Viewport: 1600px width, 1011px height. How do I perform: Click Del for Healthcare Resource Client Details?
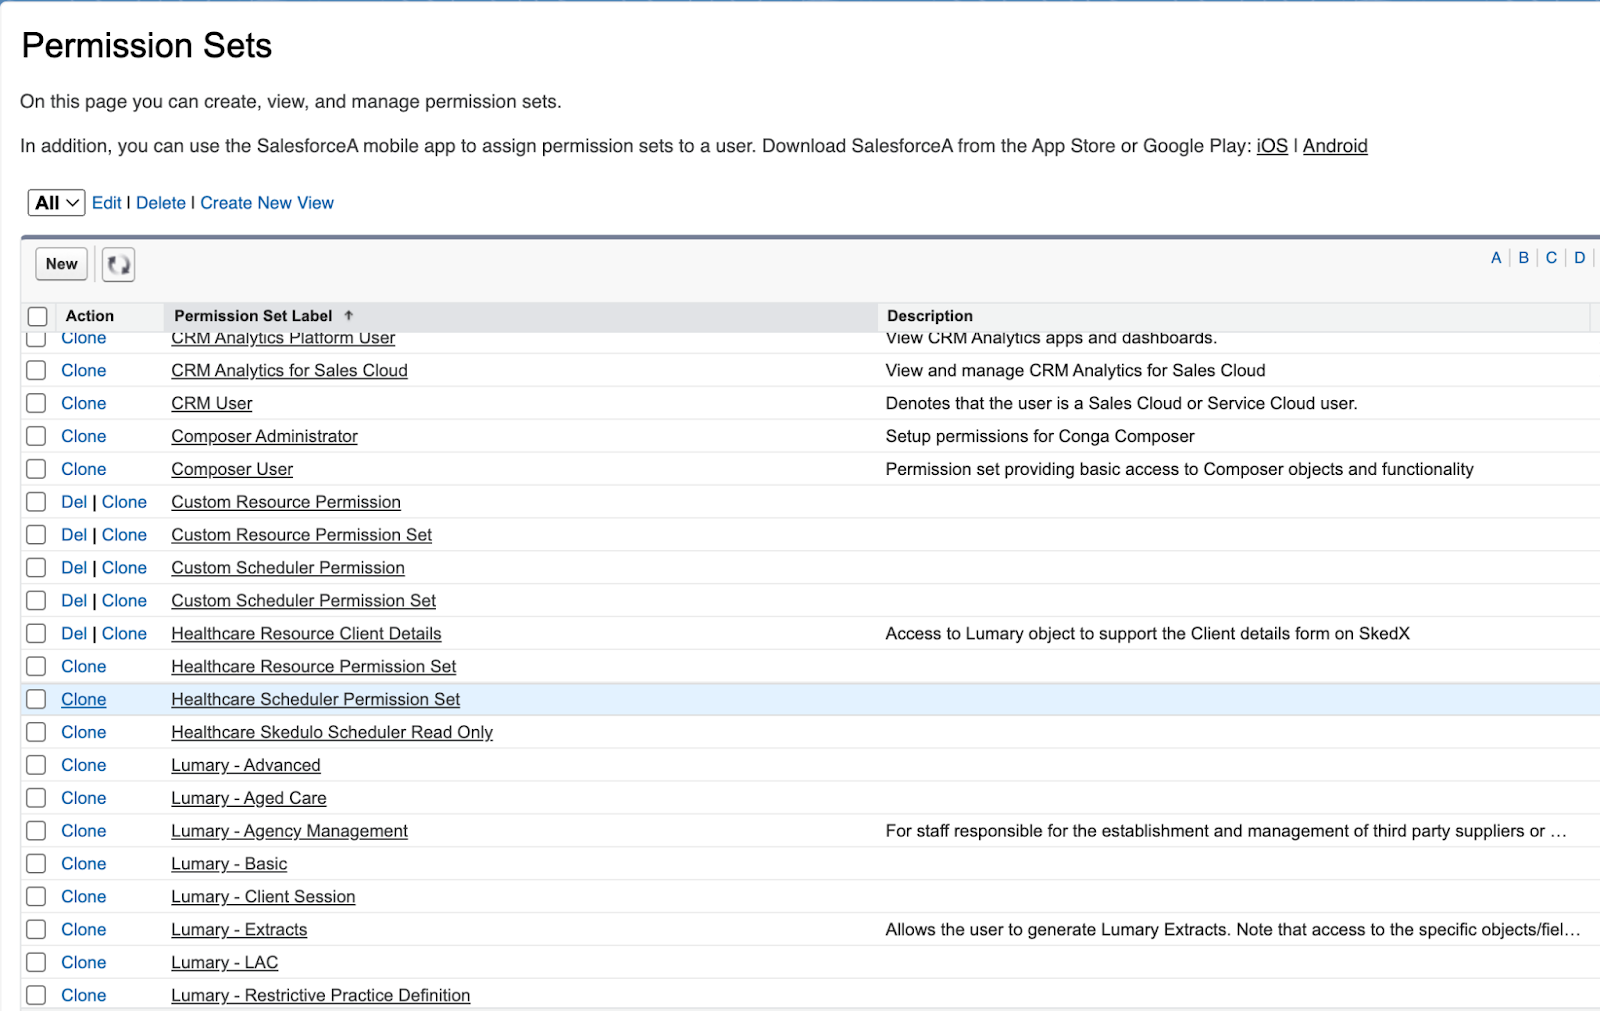[x=74, y=634]
